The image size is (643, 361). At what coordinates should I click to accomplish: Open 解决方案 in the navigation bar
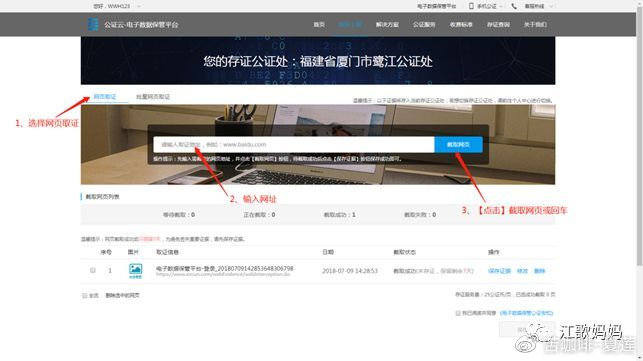[x=387, y=25]
